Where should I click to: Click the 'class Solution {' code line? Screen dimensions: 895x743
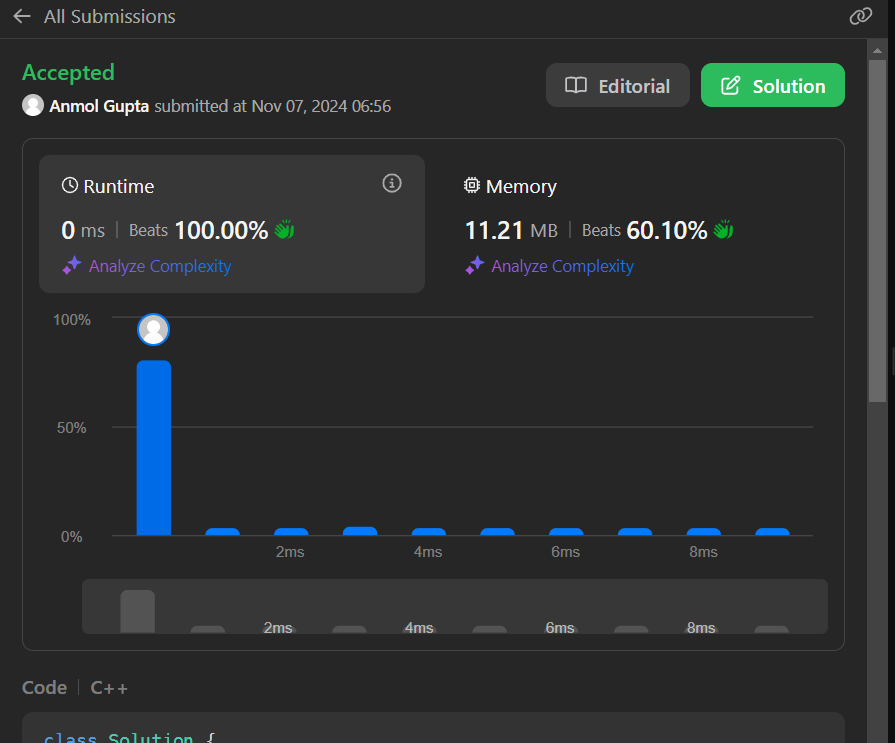(x=129, y=737)
